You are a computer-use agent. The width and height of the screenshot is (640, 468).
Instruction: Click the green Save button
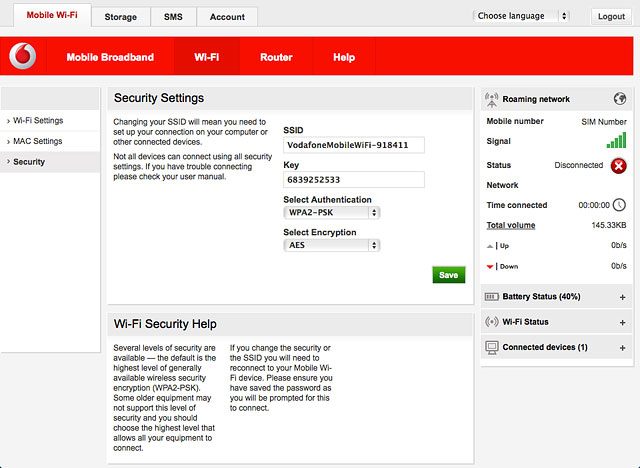[449, 275]
